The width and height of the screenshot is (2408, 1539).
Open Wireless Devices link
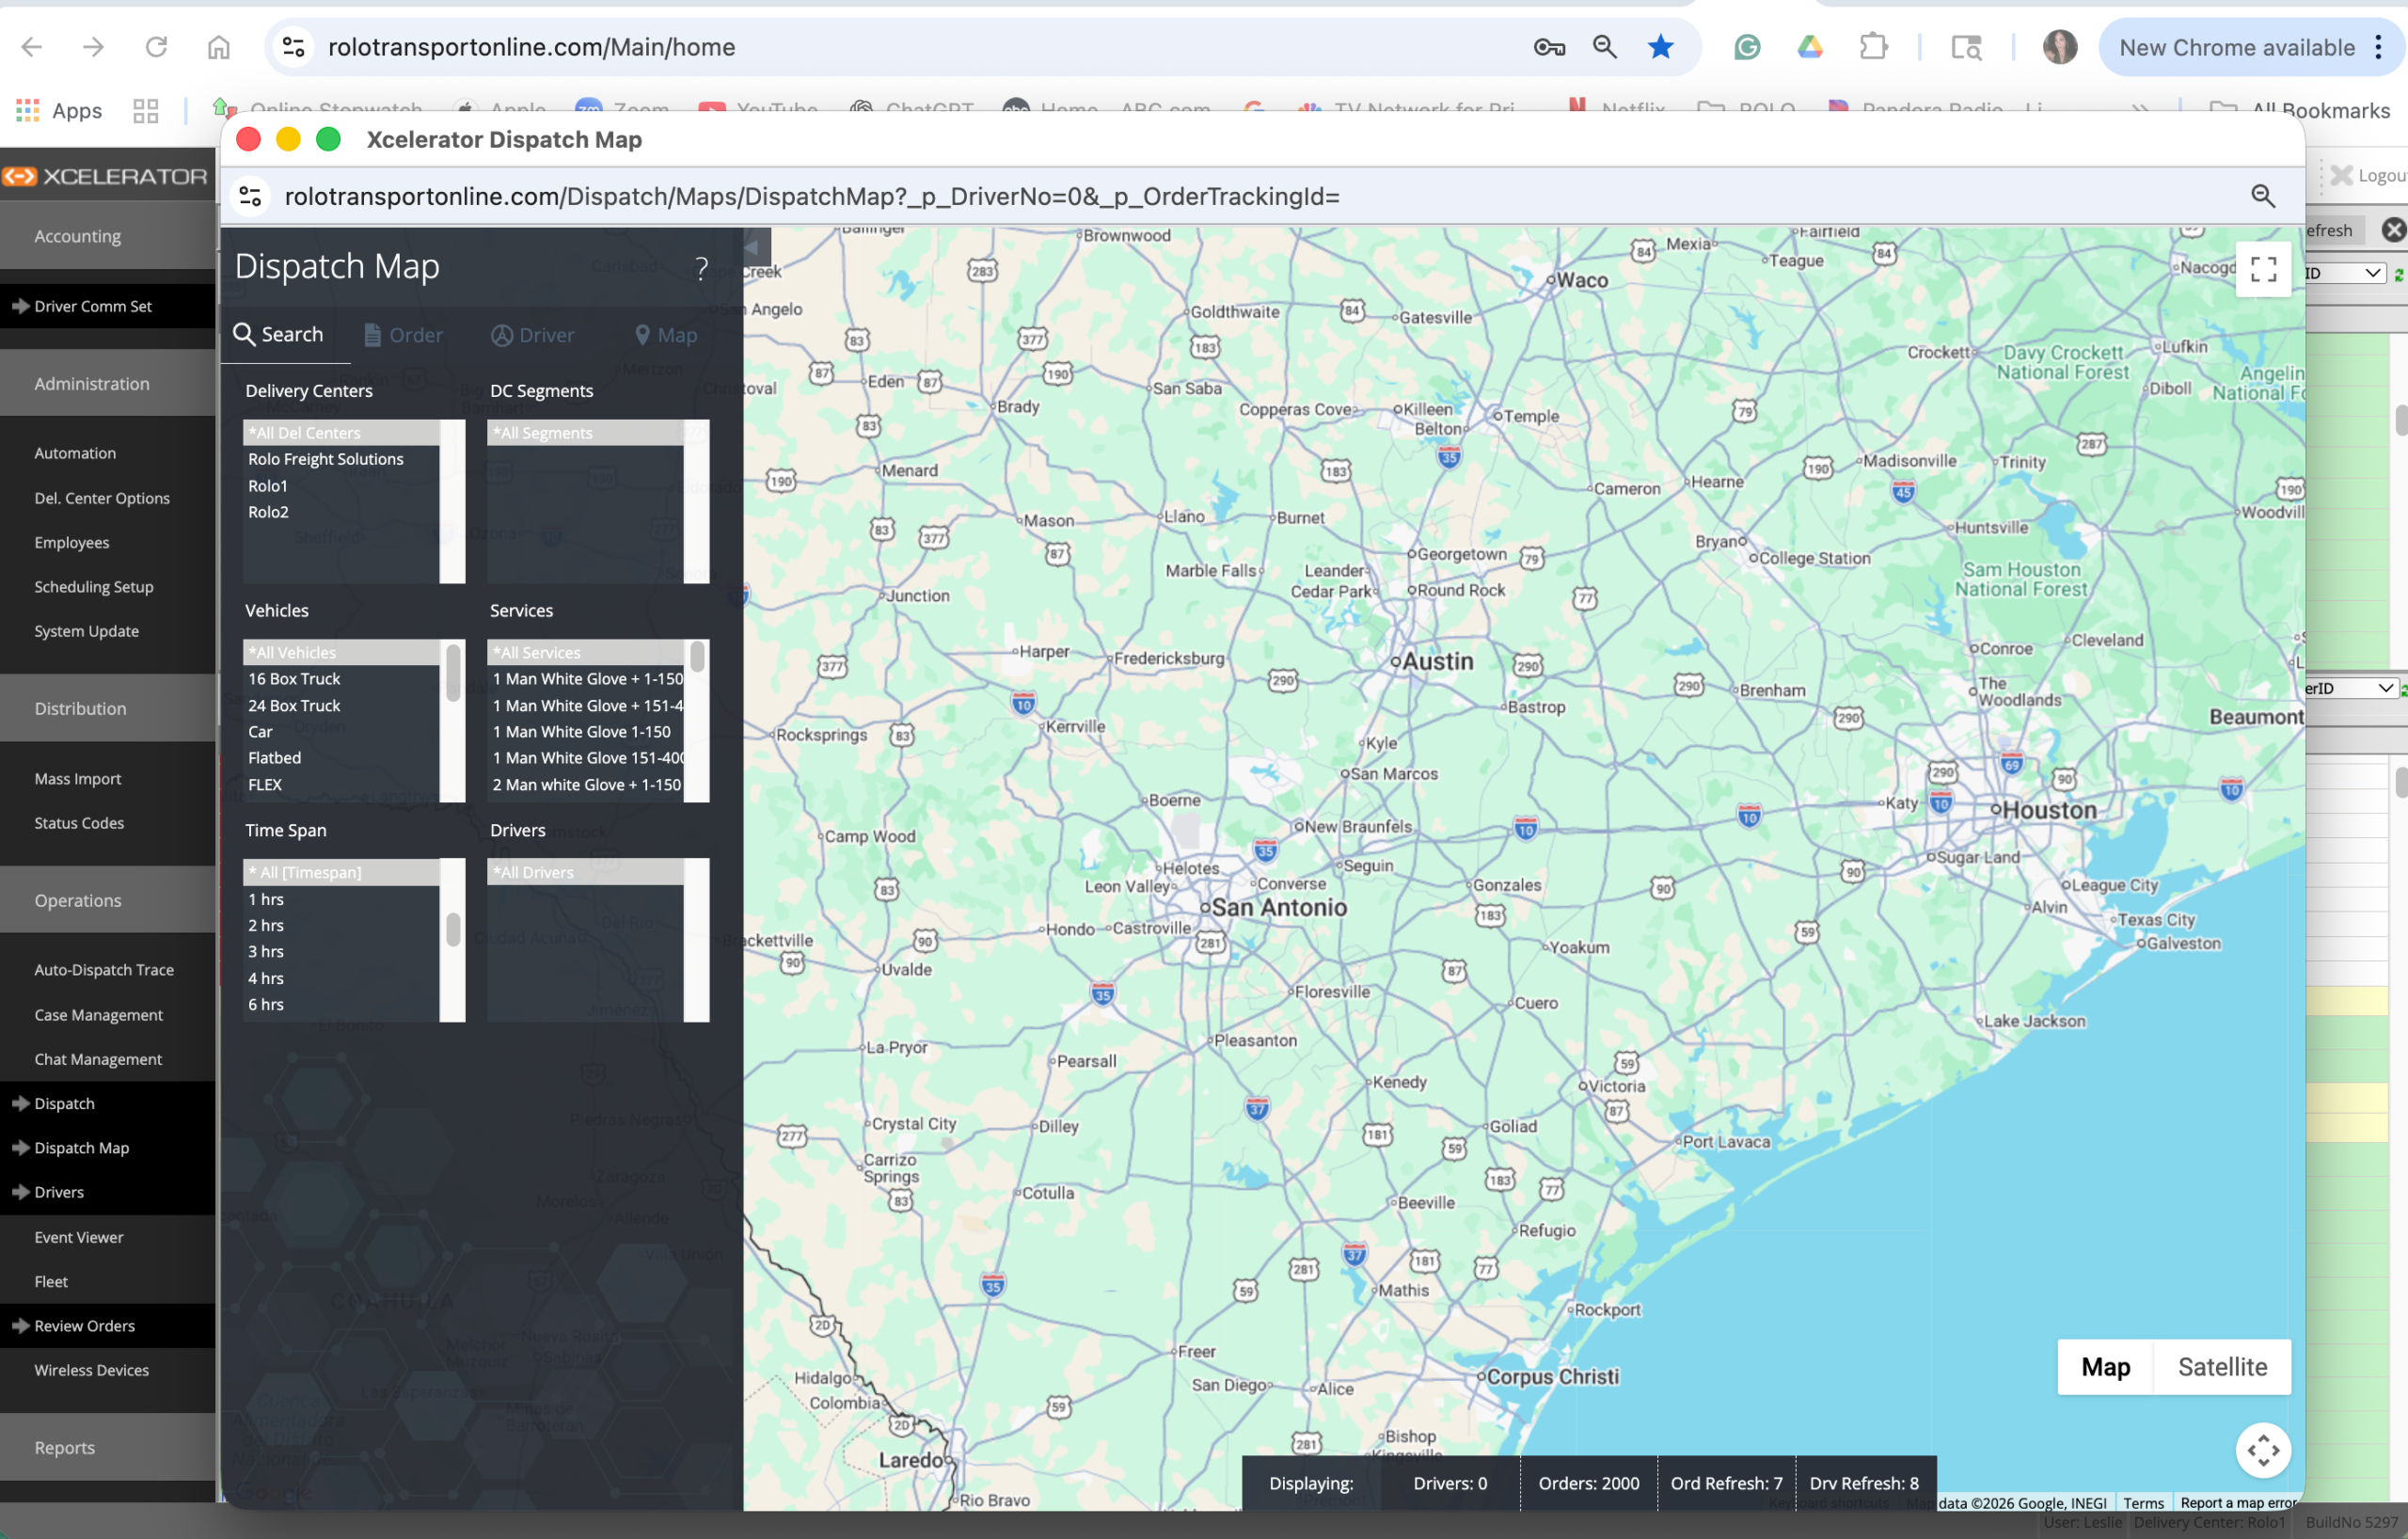[92, 1370]
